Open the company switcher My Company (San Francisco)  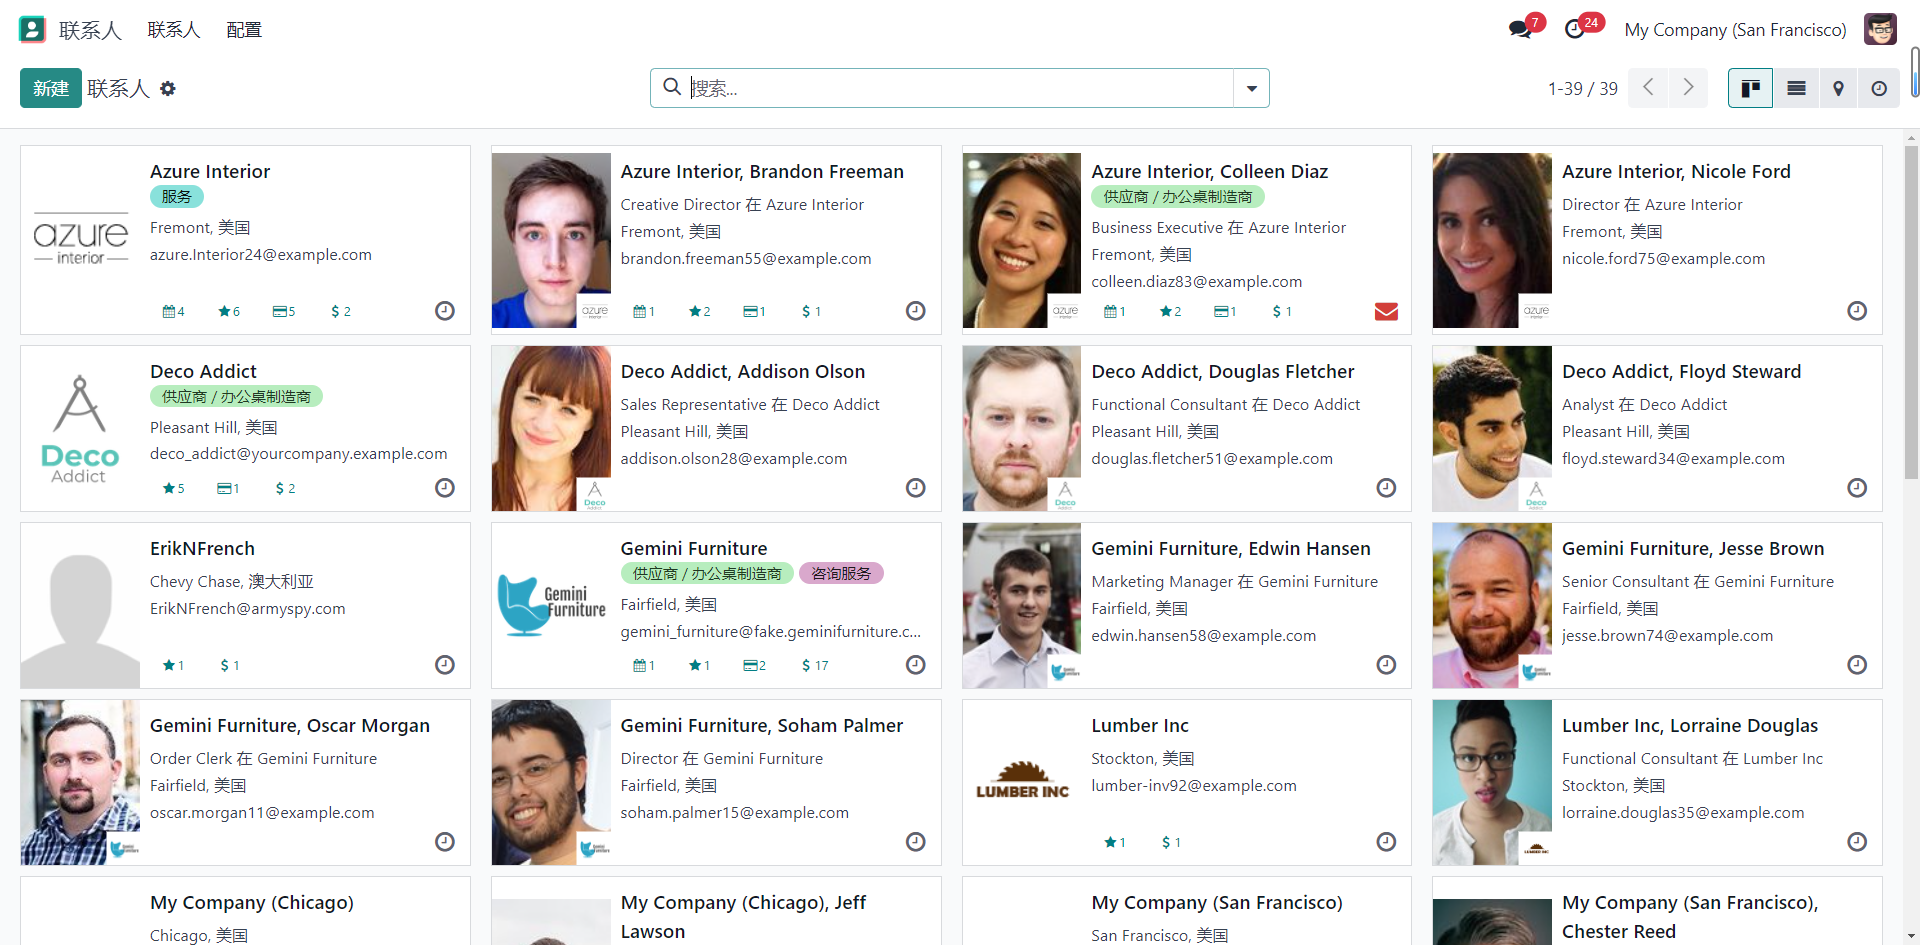pyautogui.click(x=1735, y=30)
